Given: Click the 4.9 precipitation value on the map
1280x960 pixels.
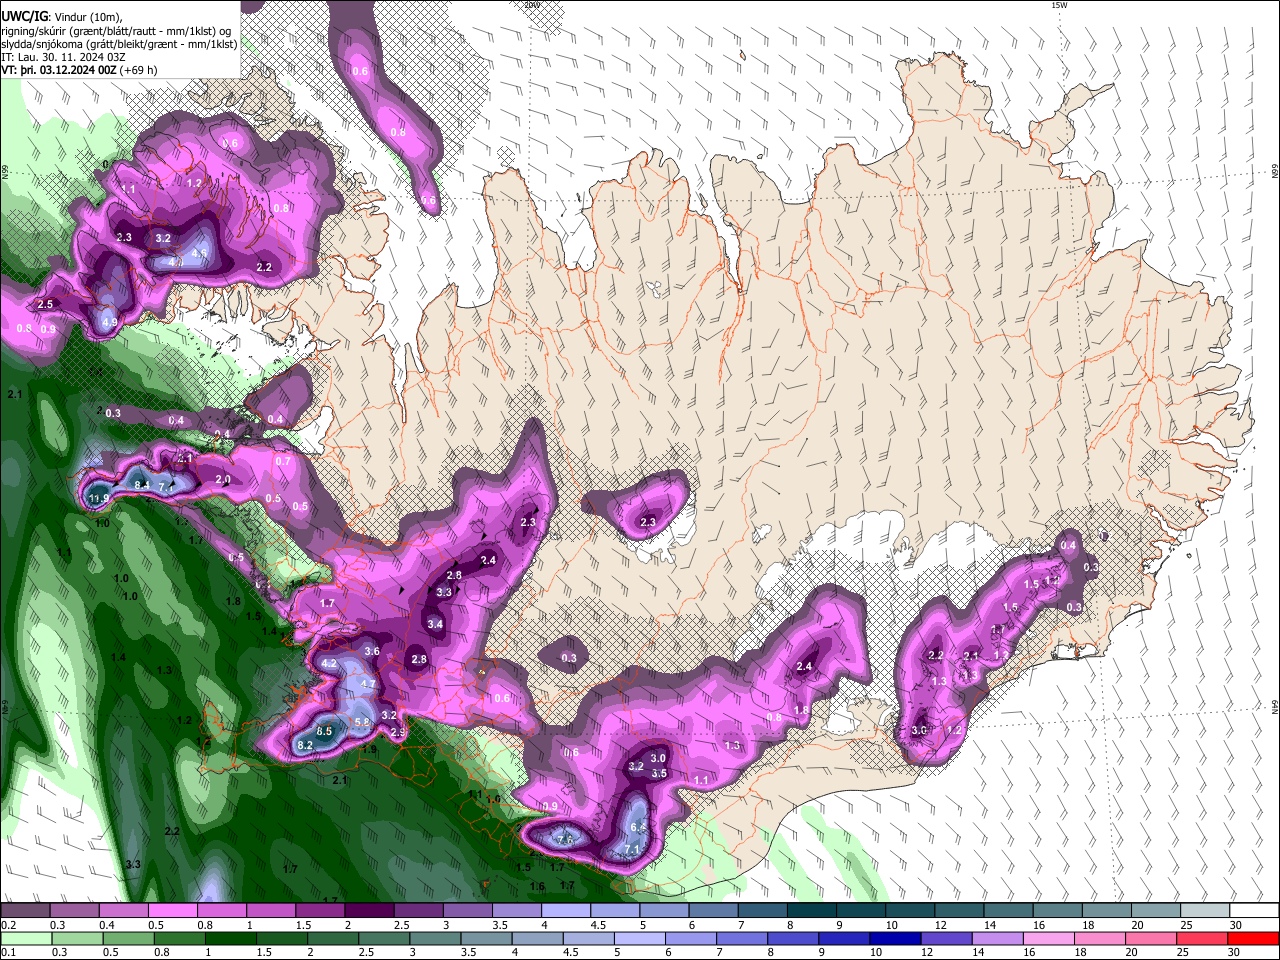Looking at the screenshot, I should click(x=110, y=322).
